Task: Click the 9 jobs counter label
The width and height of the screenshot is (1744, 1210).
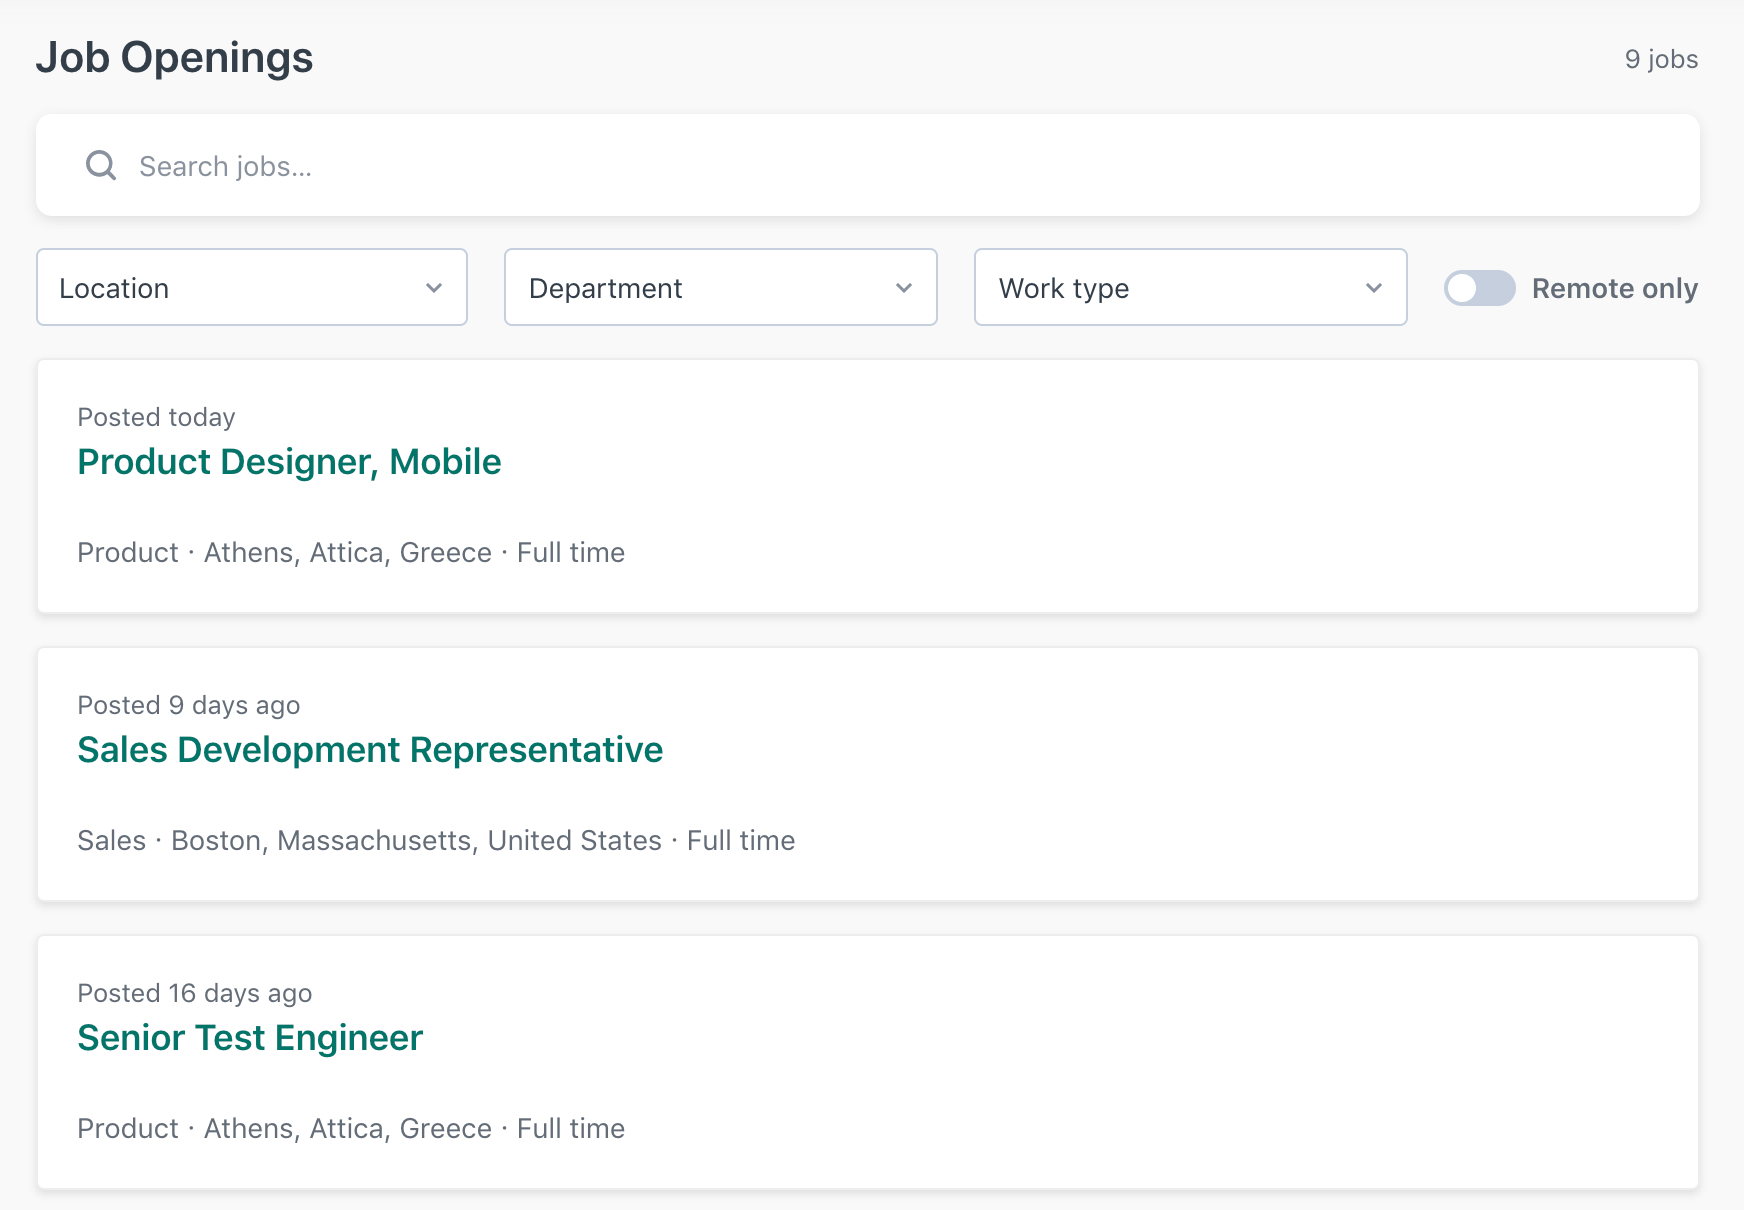Action: [x=1661, y=59]
